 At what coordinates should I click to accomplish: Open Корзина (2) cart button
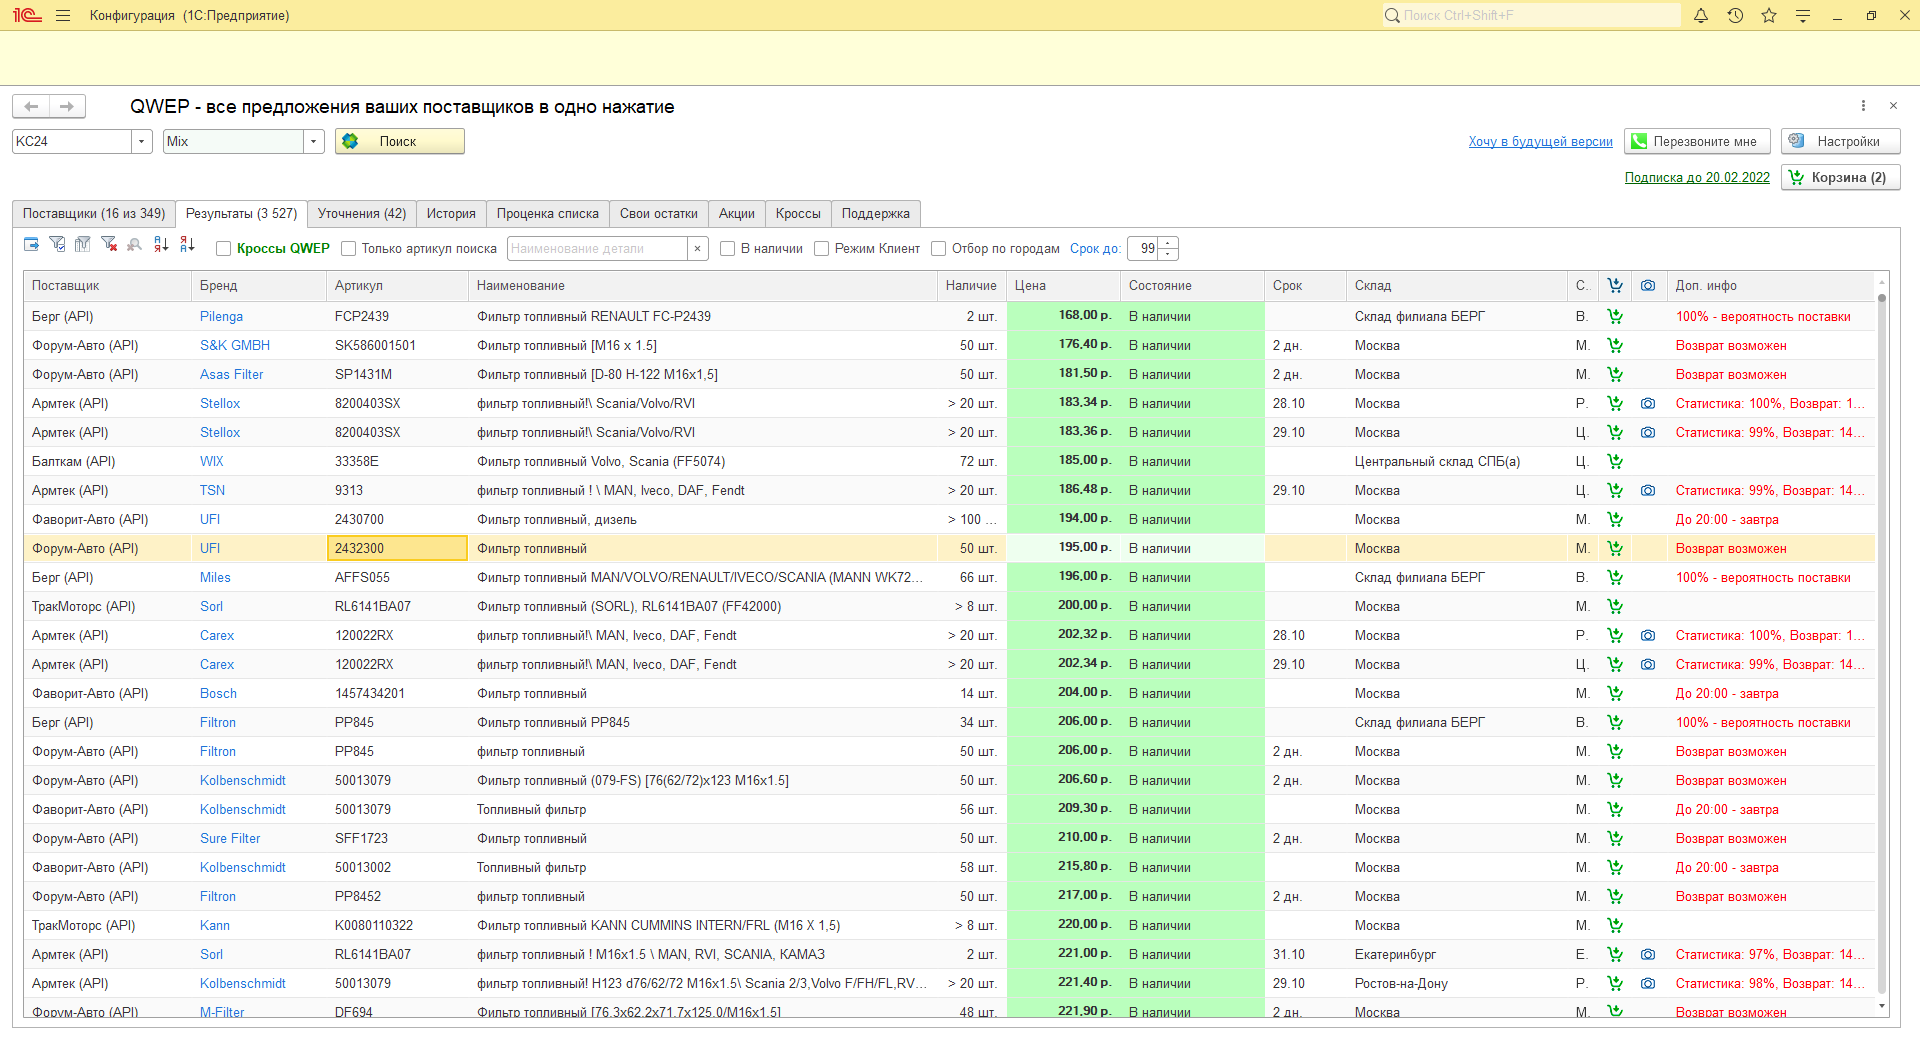coord(1841,177)
